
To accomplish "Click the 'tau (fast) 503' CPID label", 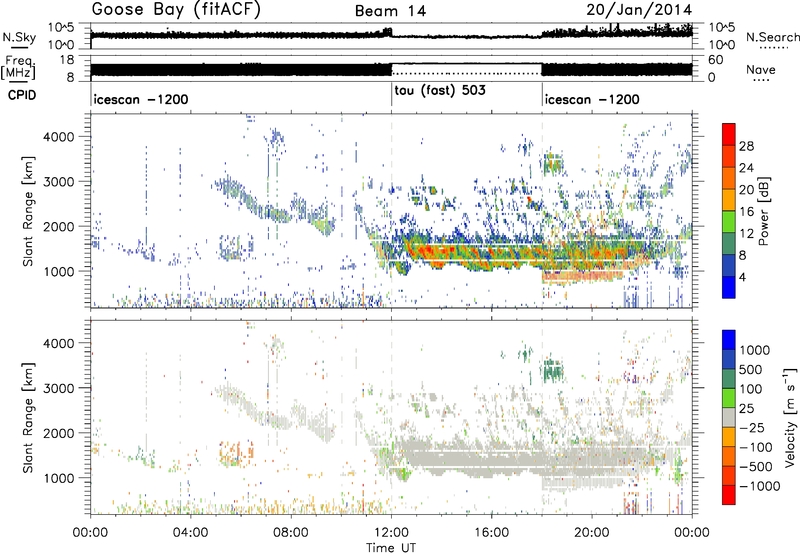I will click(440, 91).
